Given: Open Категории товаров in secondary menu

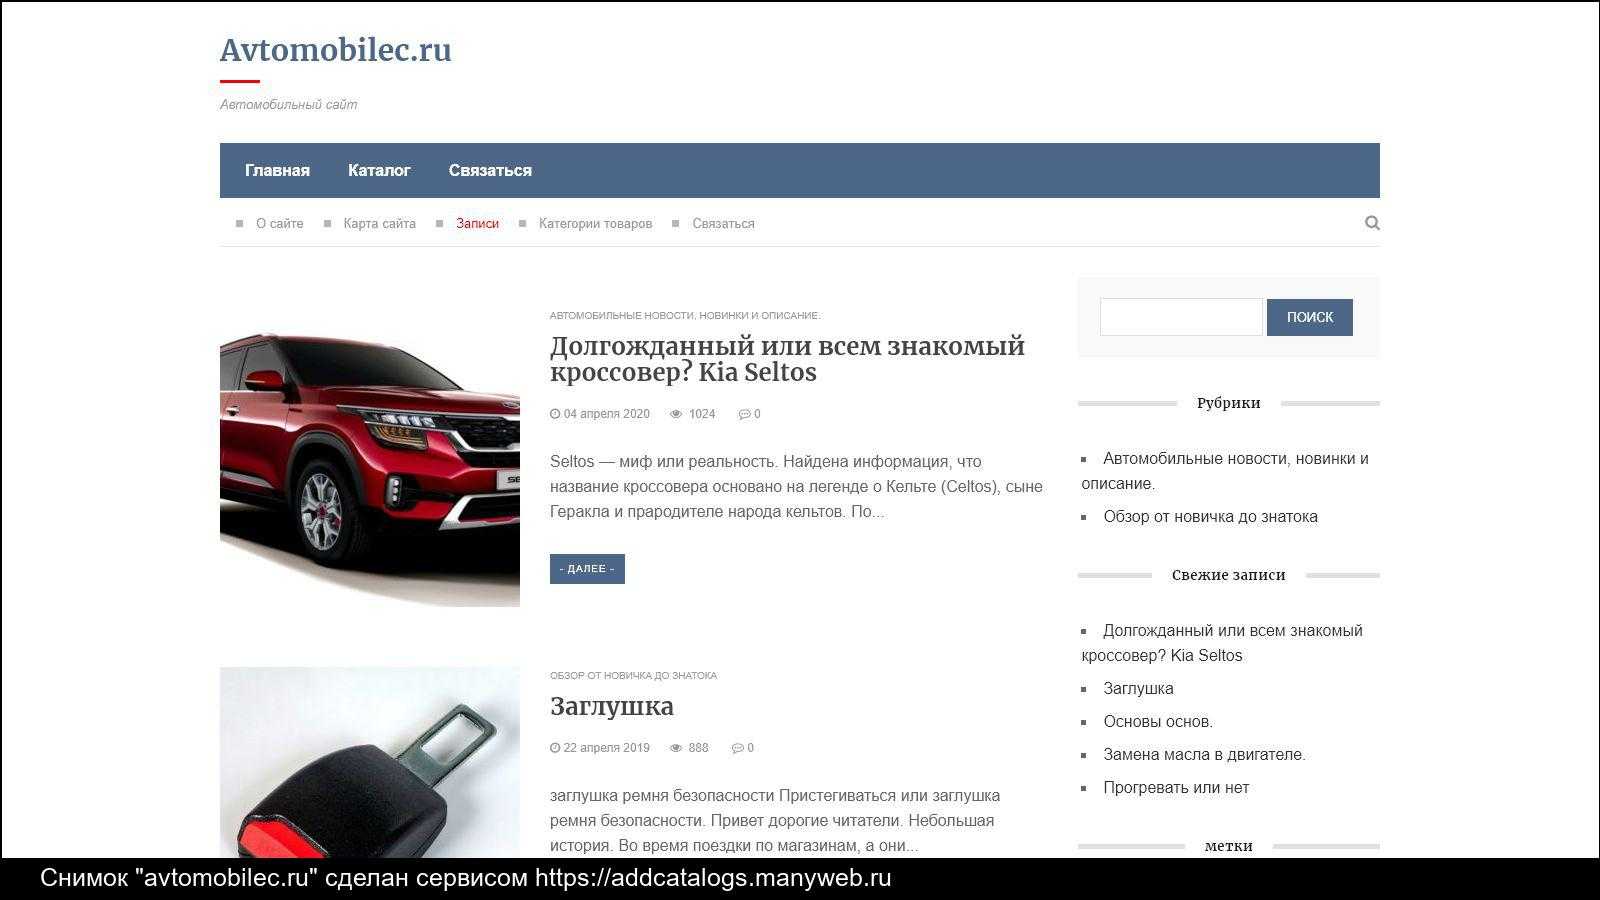Looking at the screenshot, I should click(x=595, y=224).
